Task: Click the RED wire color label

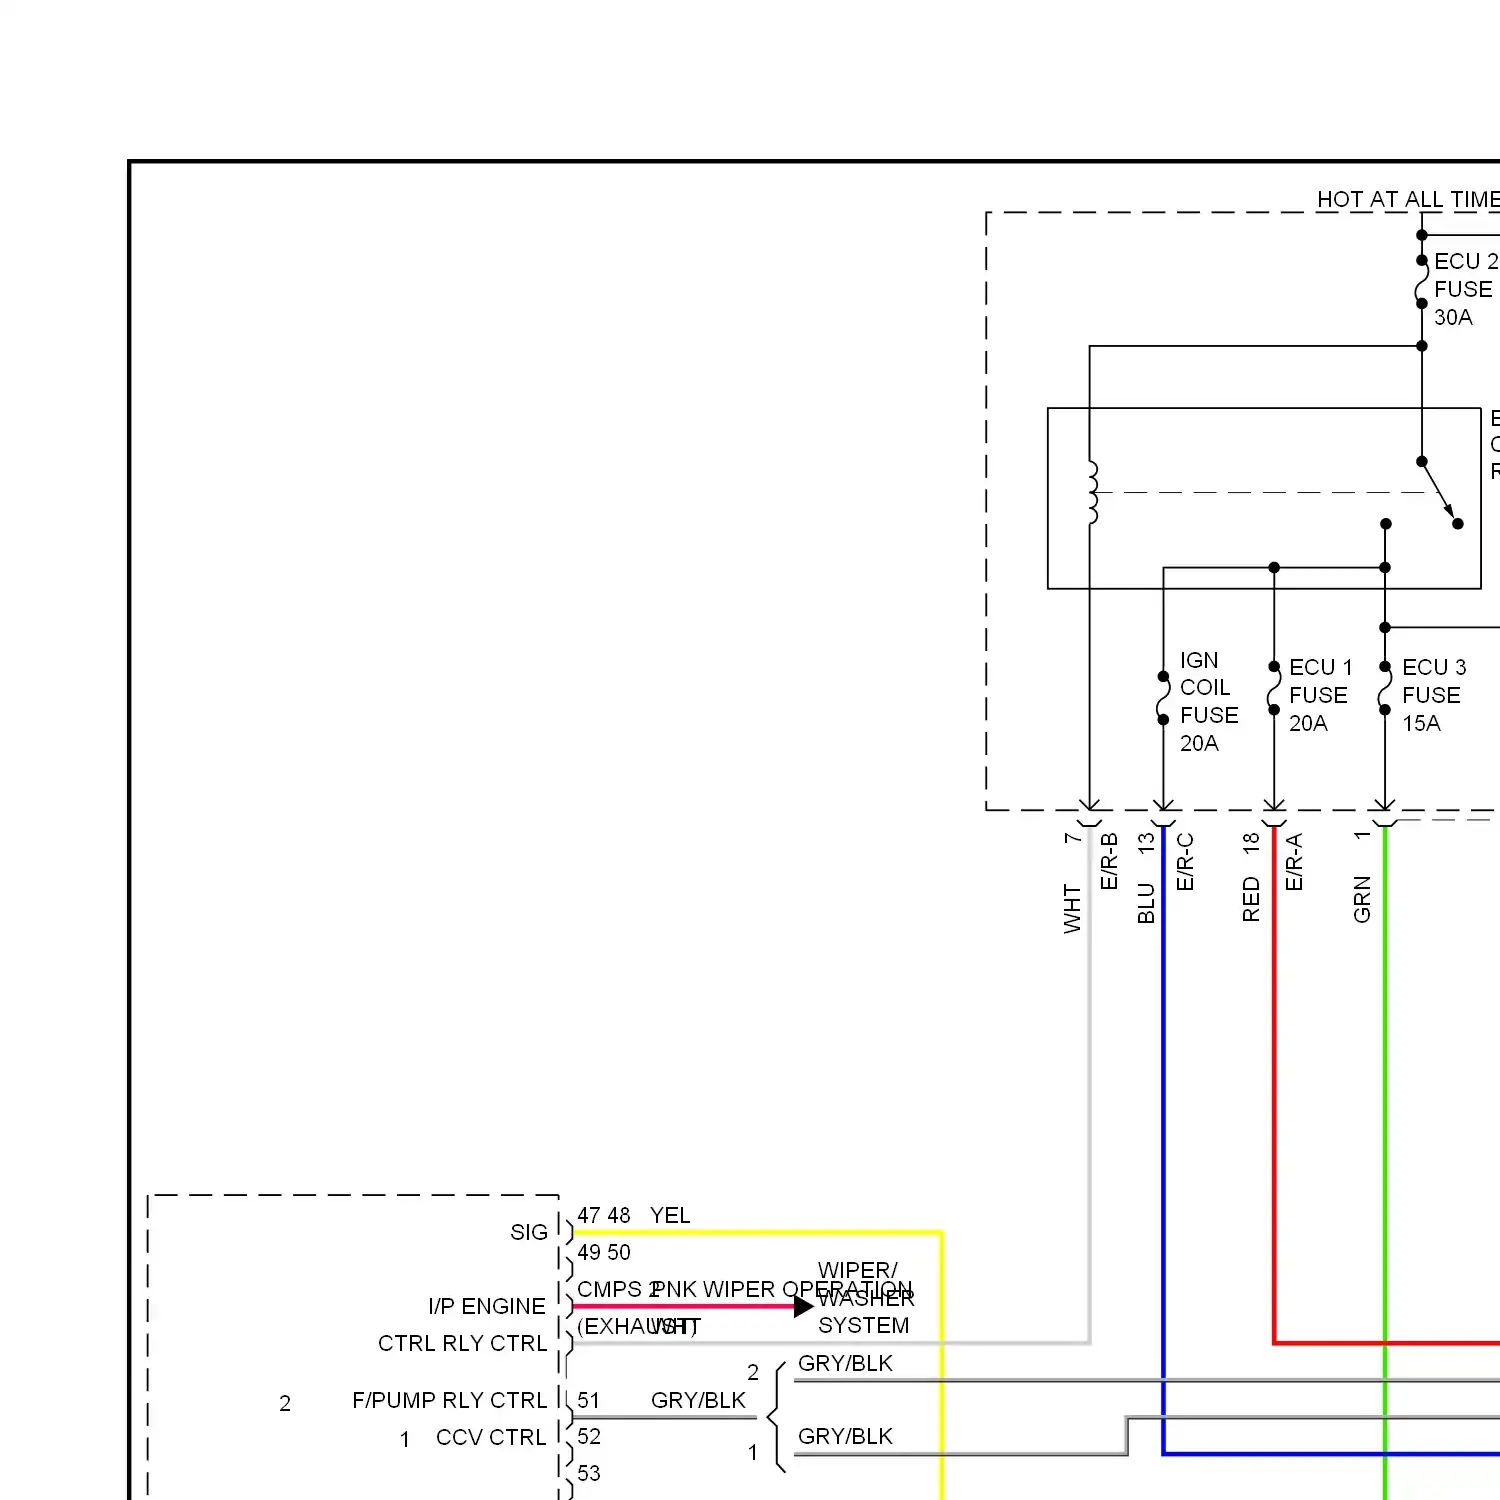Action: pyautogui.click(x=1250, y=899)
